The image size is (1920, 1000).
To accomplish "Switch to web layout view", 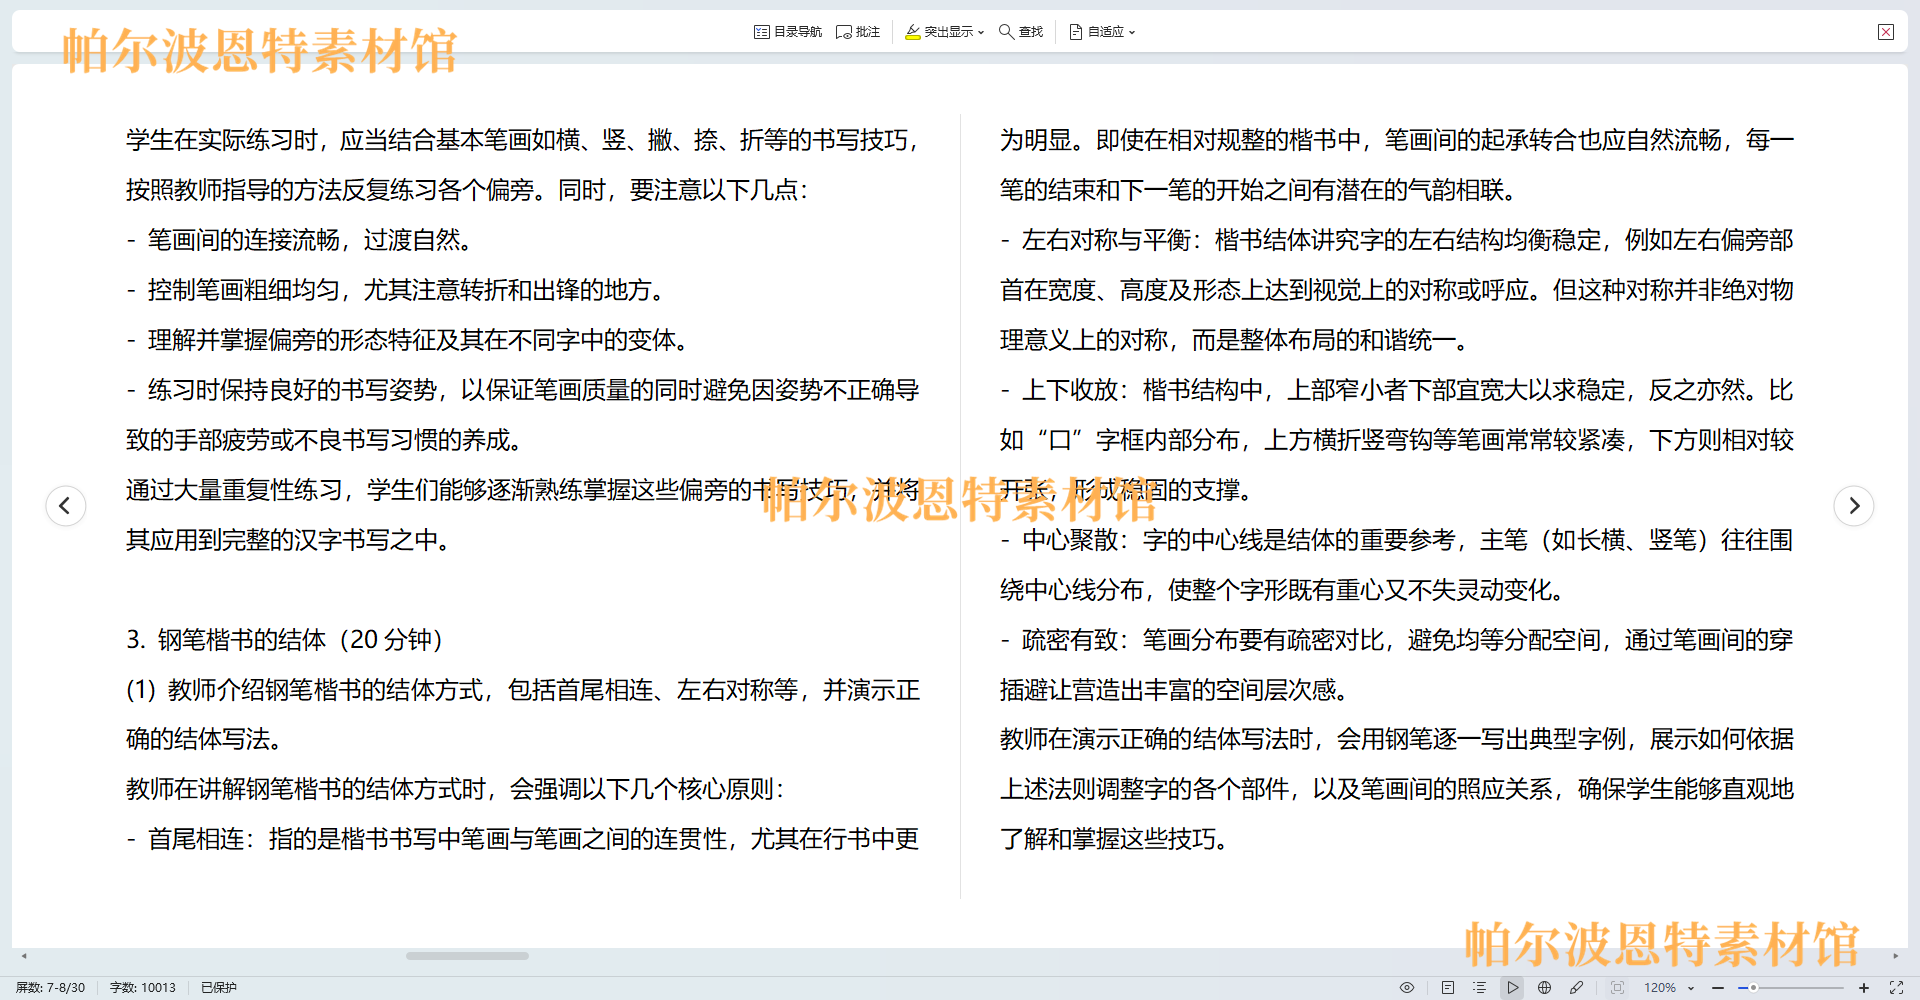I will tap(1544, 987).
